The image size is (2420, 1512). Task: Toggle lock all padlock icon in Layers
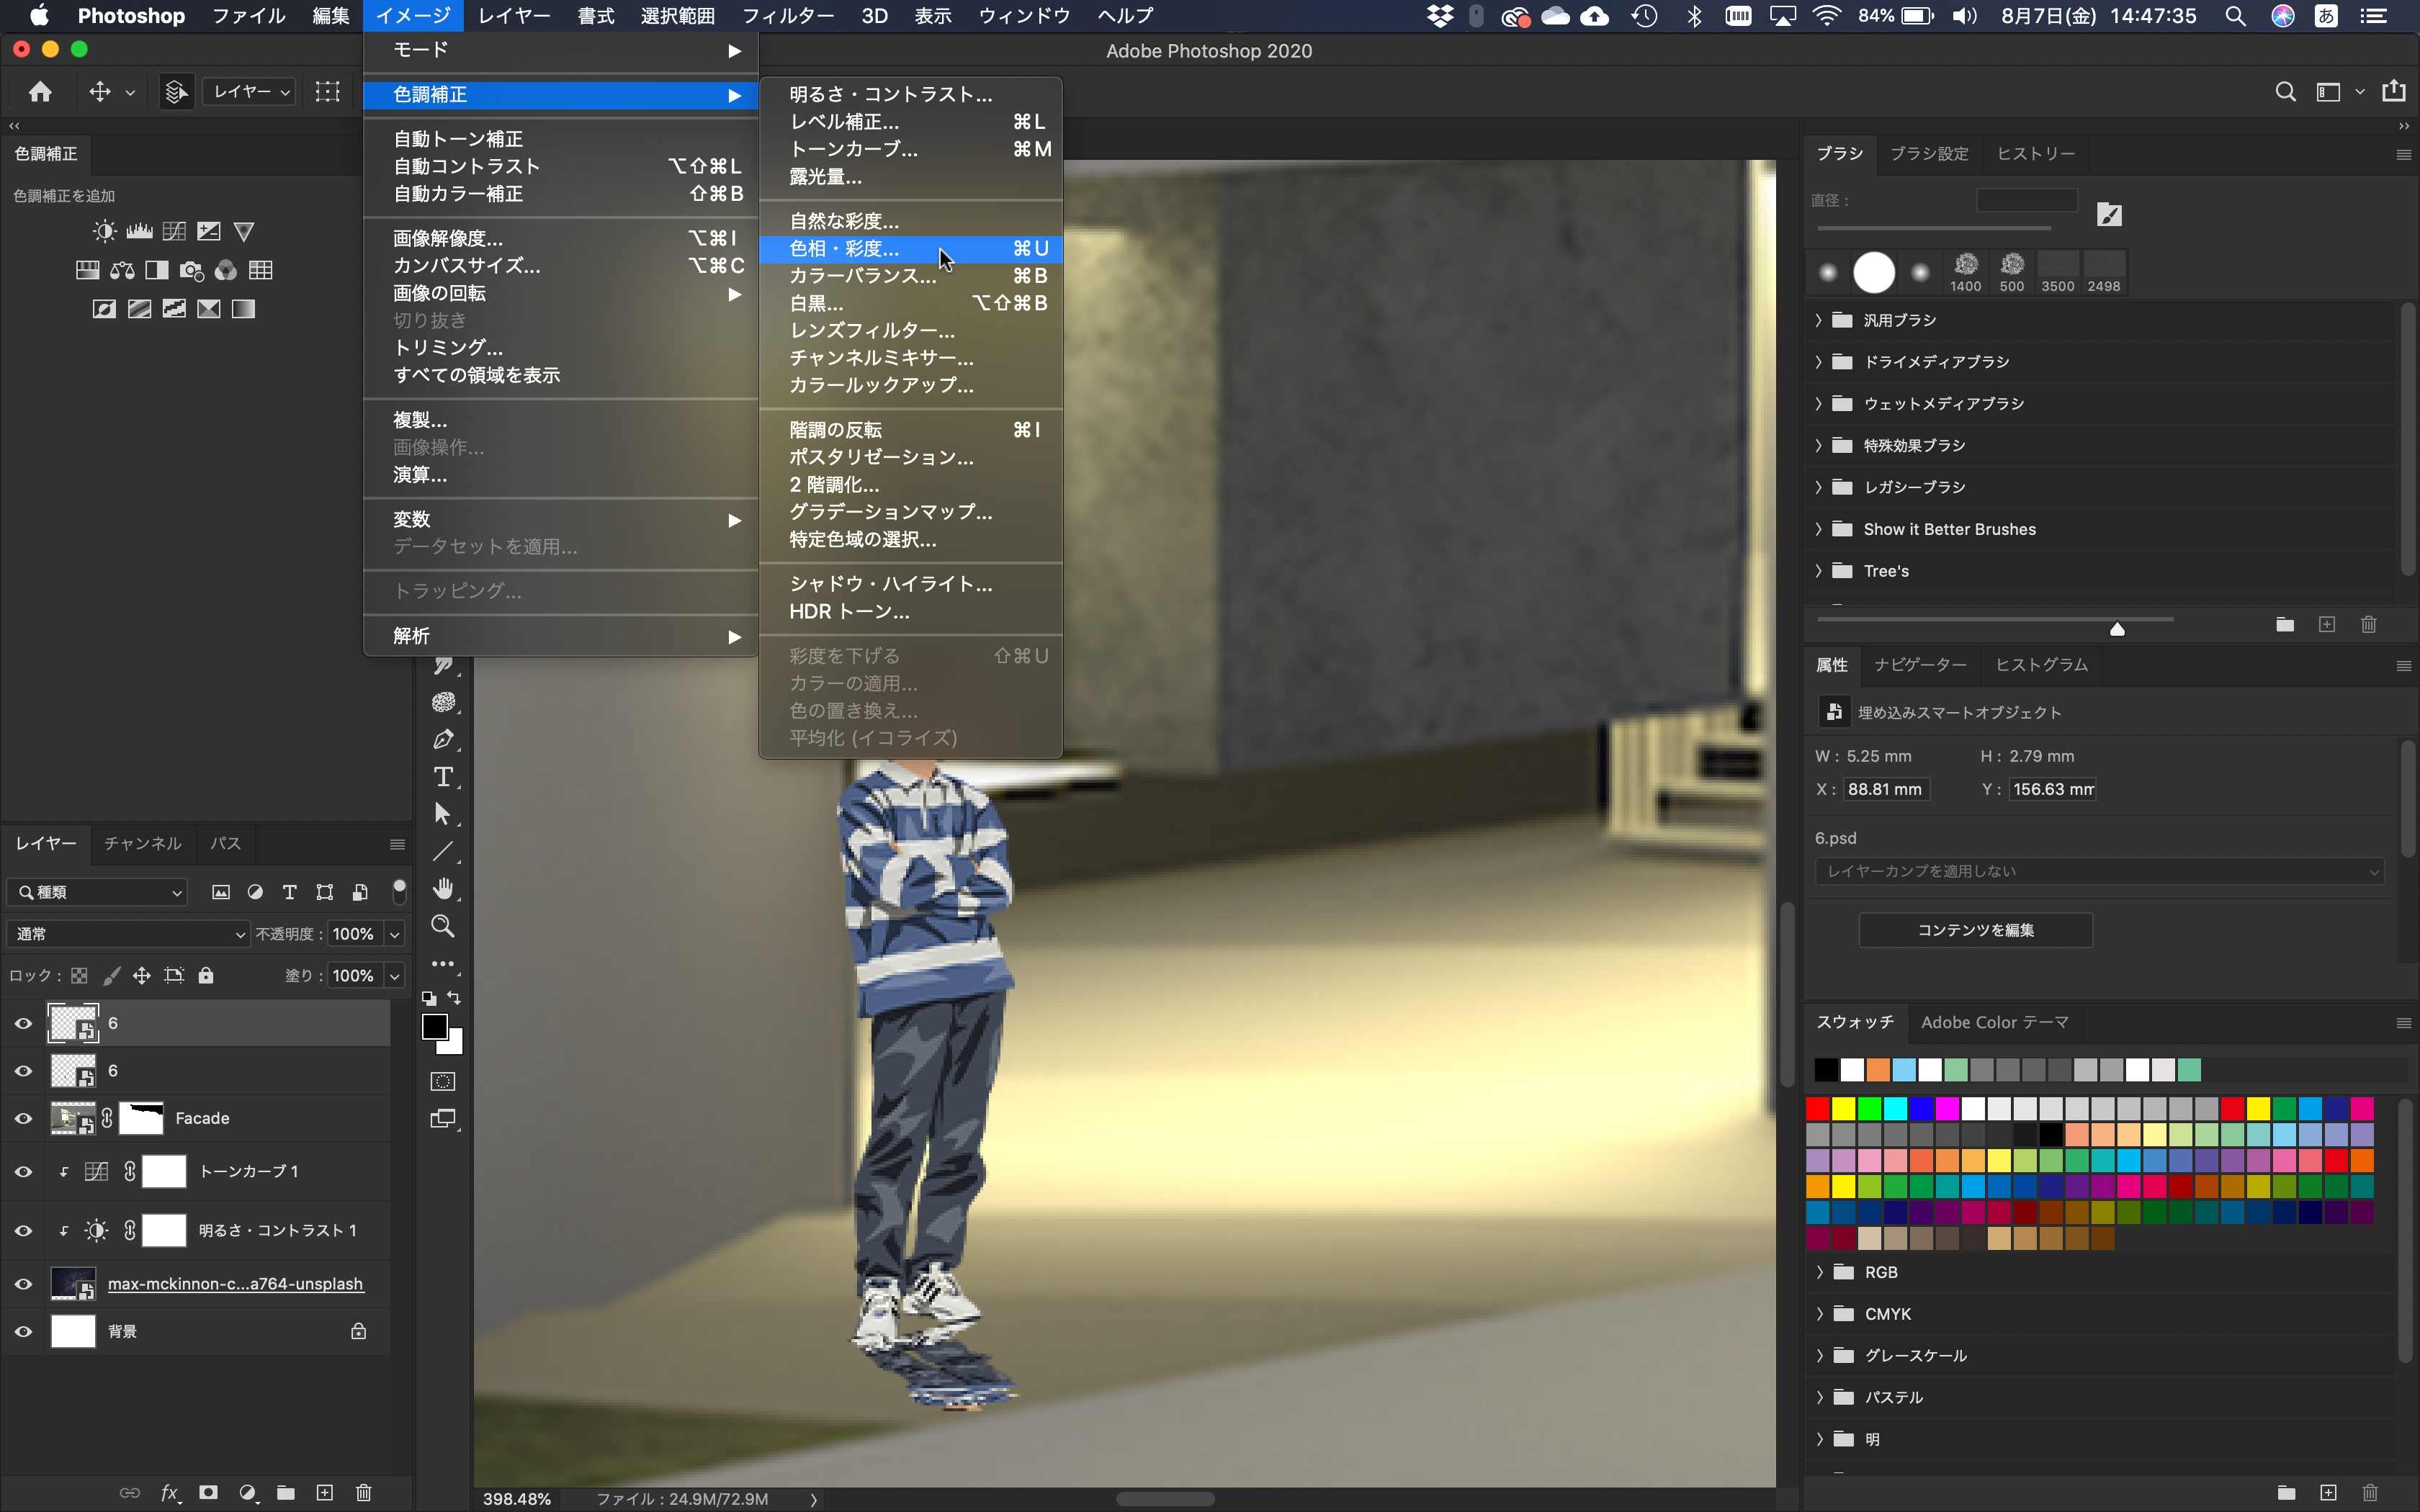click(206, 975)
